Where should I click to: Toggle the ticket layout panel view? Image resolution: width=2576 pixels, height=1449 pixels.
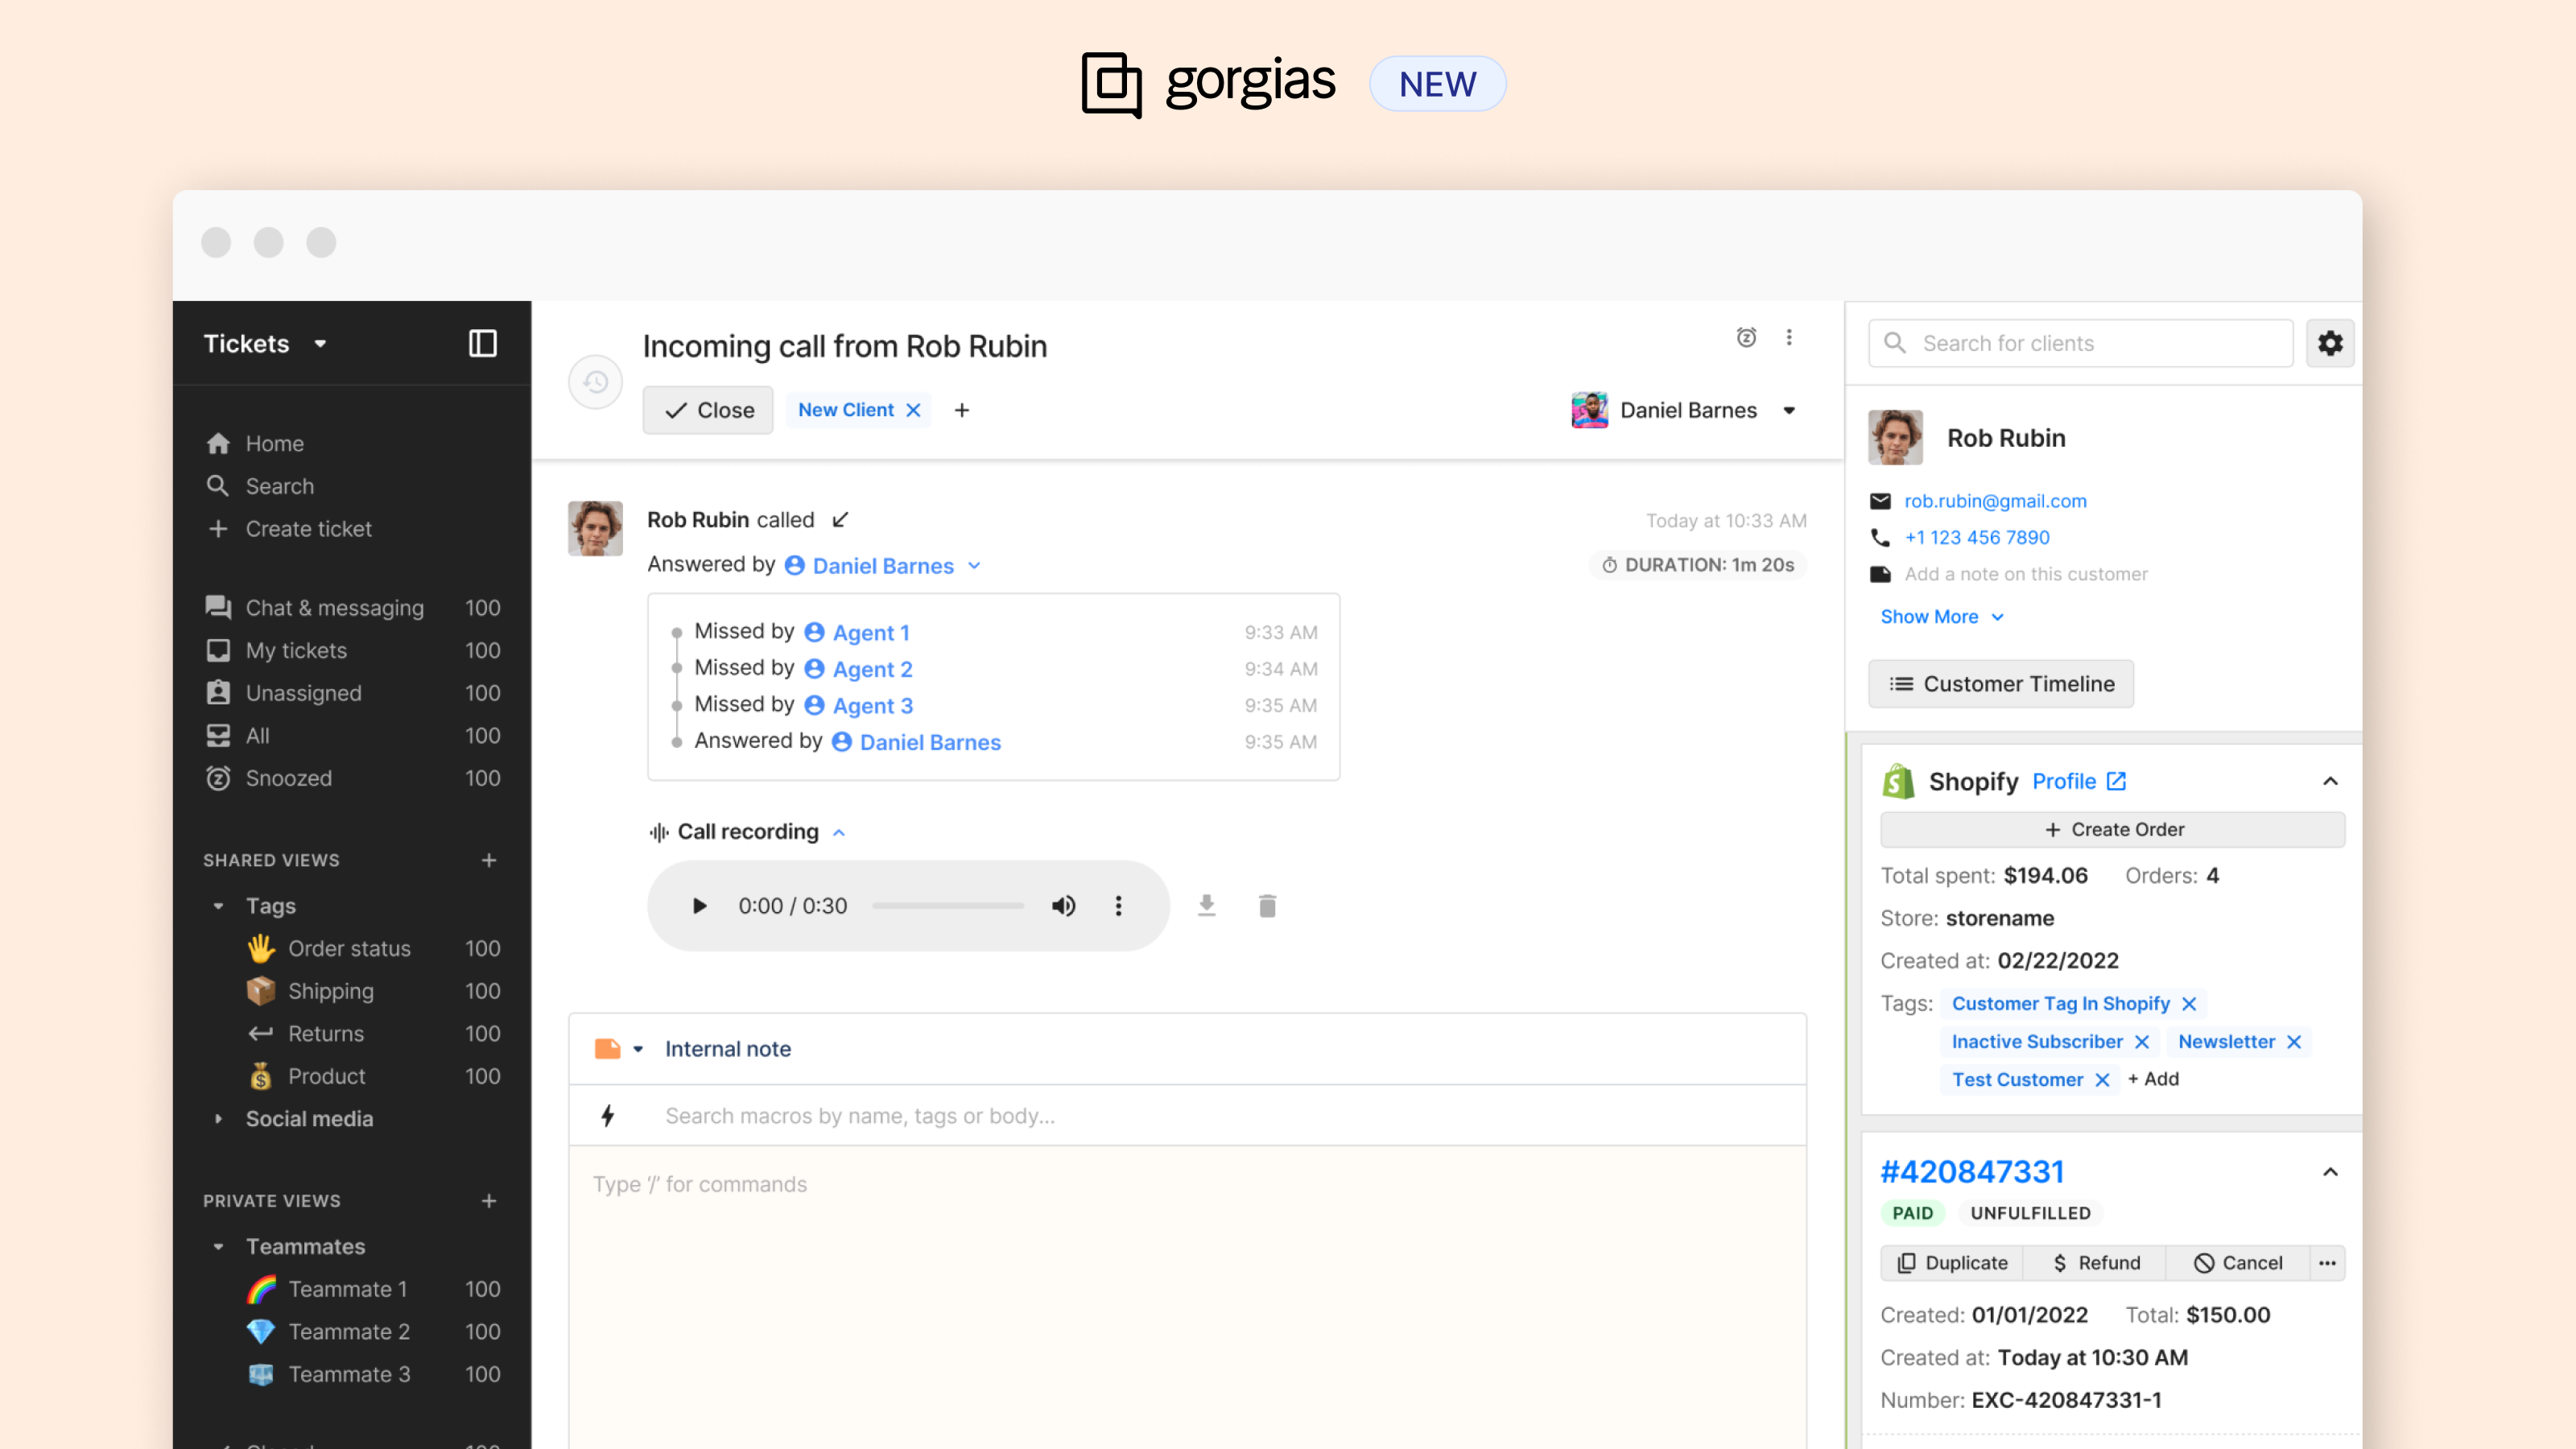483,343
